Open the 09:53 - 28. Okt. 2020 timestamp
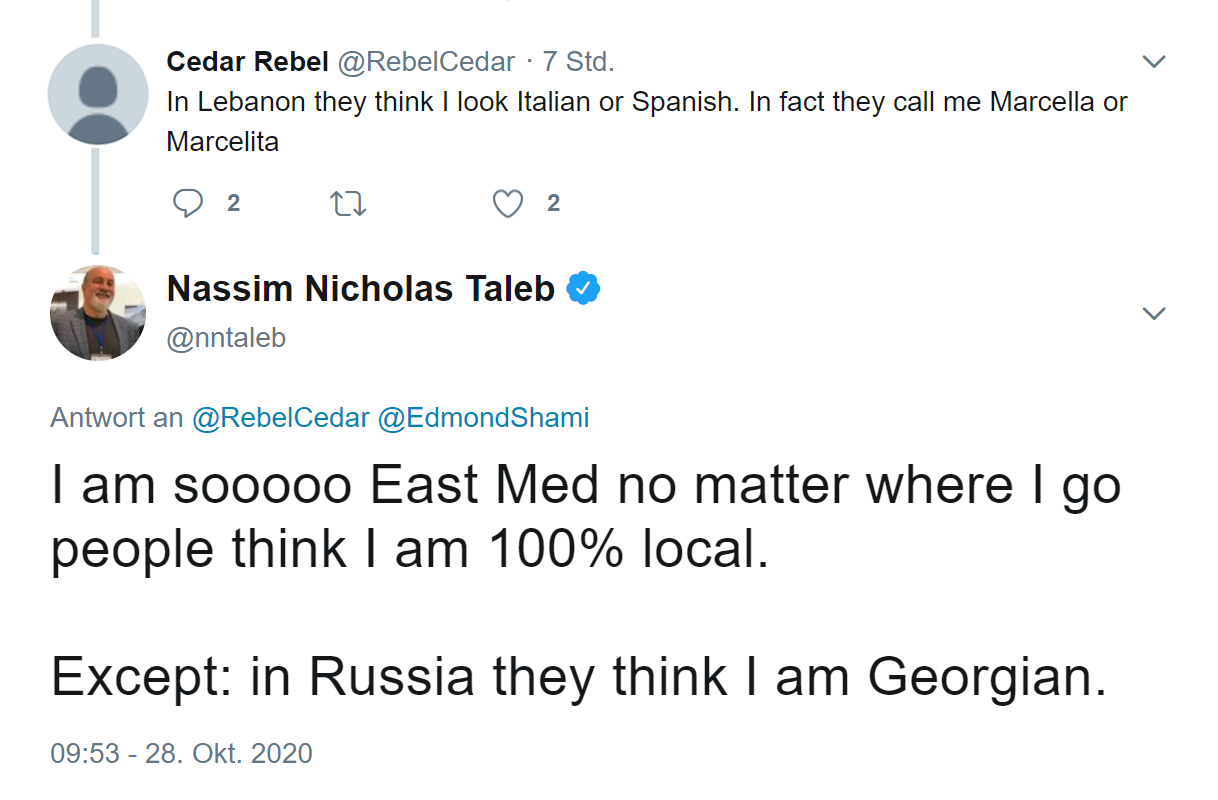The width and height of the screenshot is (1218, 800). coord(181,753)
